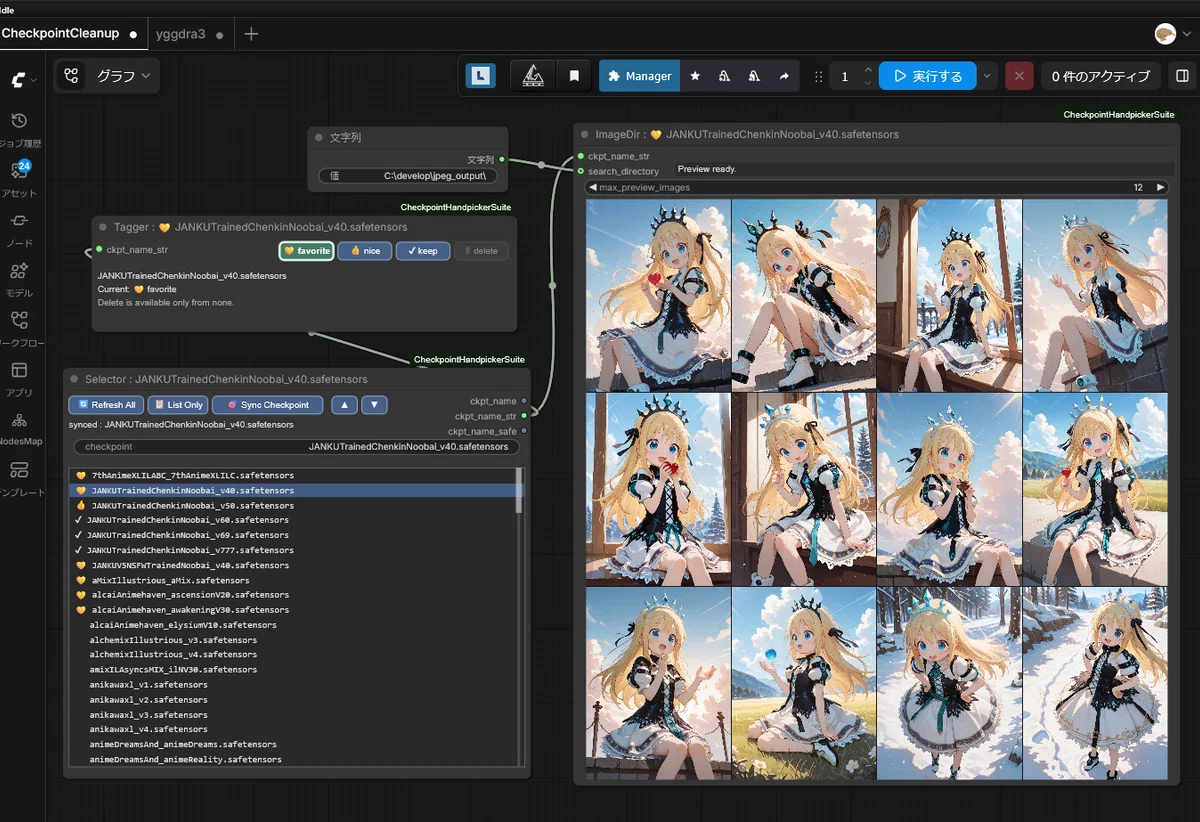Tag checkpoint as nice in Tagger node
Screen dimensions: 1200x822
[x=365, y=251]
